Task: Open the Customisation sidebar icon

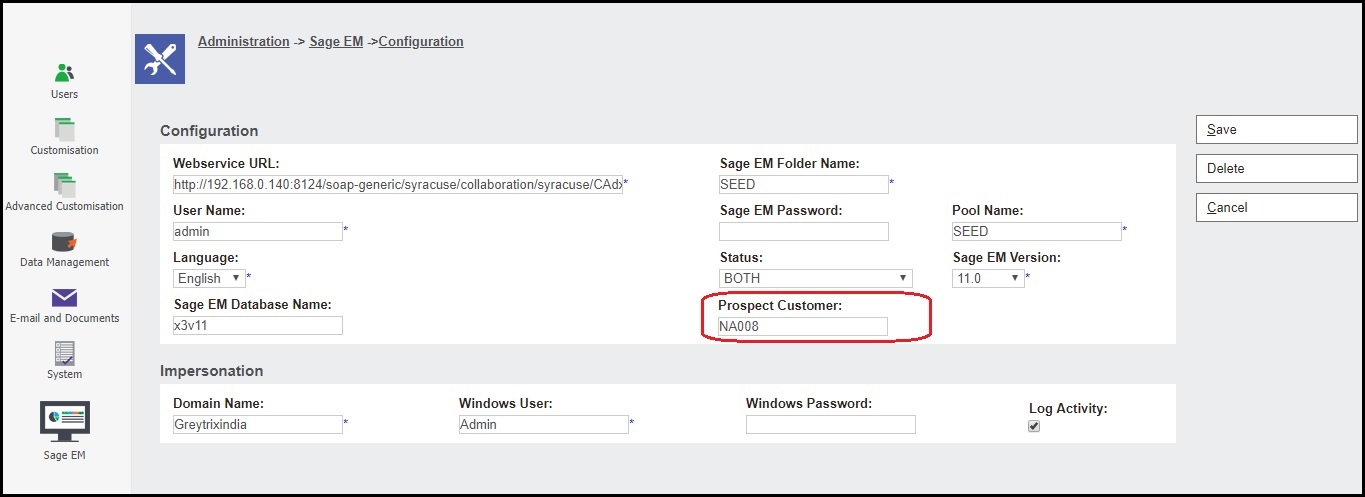Action: click(64, 128)
